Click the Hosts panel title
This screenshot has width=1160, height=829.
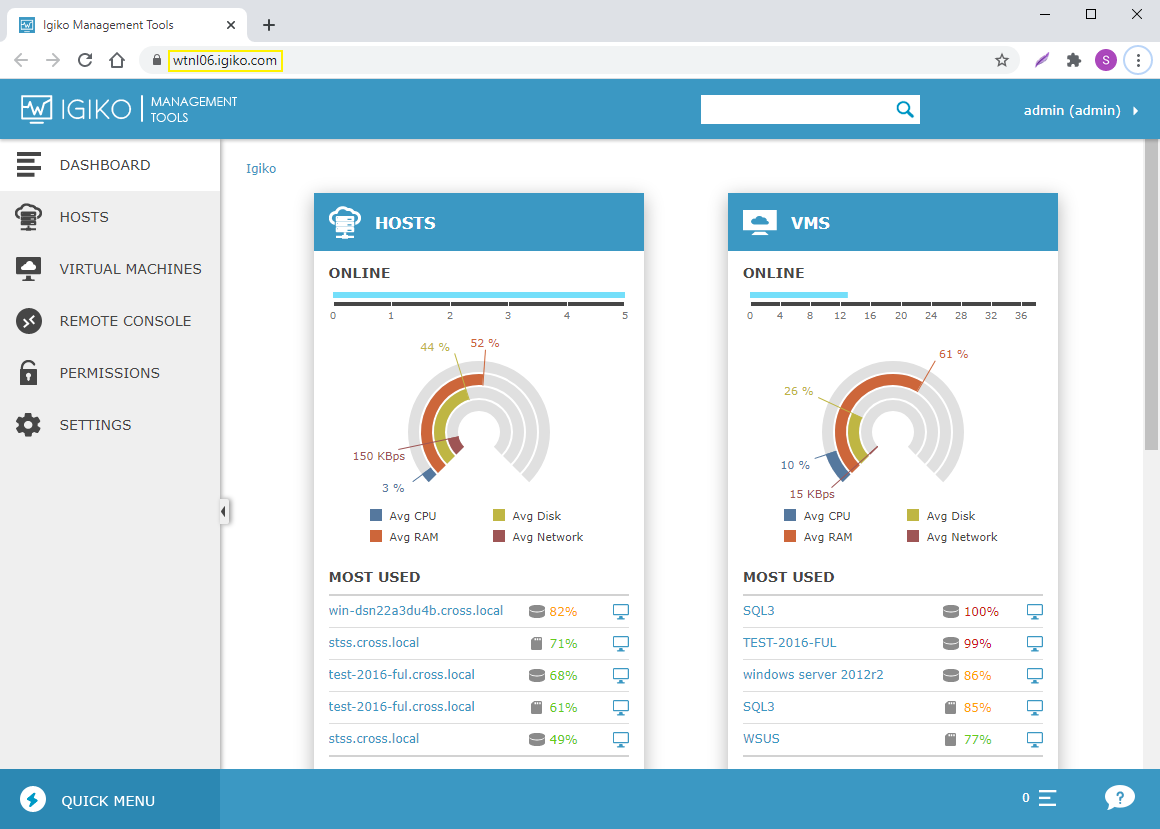pos(405,223)
